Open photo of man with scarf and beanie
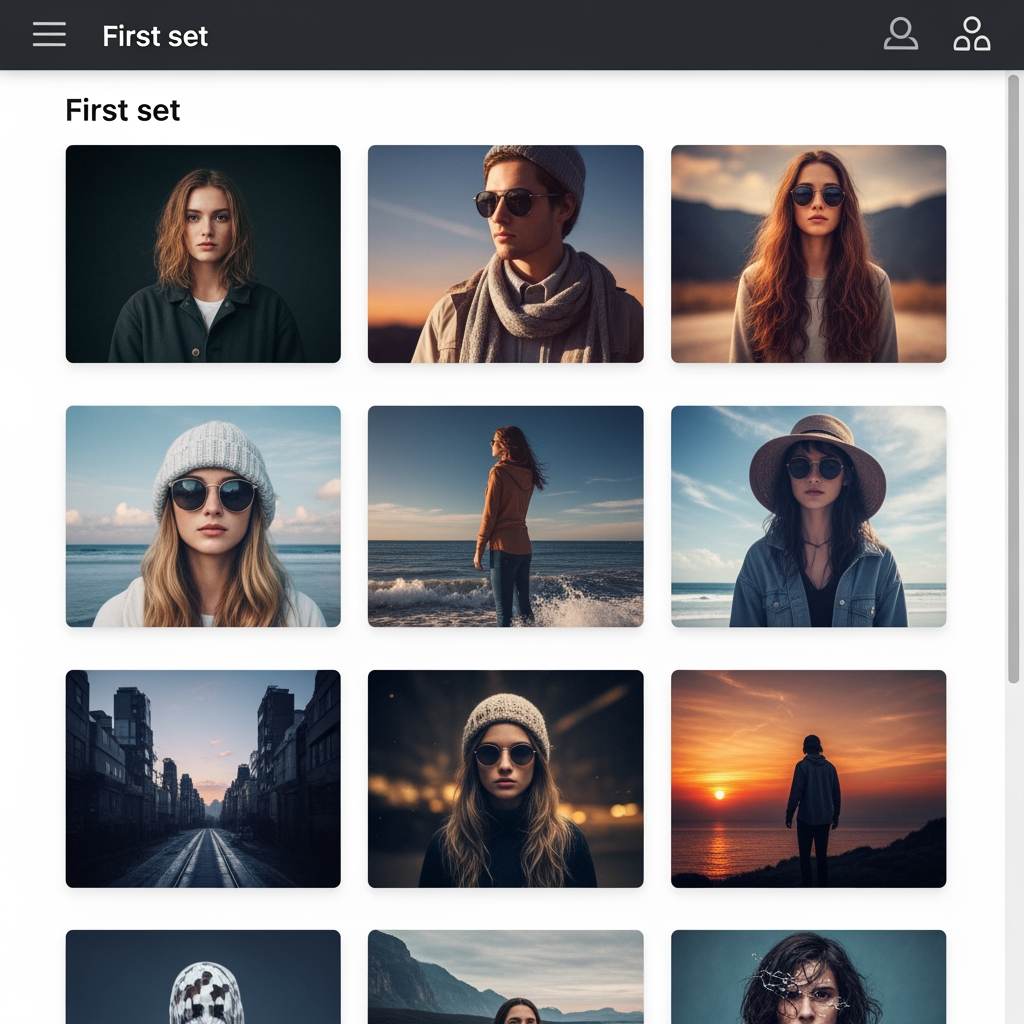The image size is (1024, 1024). pyautogui.click(x=505, y=254)
